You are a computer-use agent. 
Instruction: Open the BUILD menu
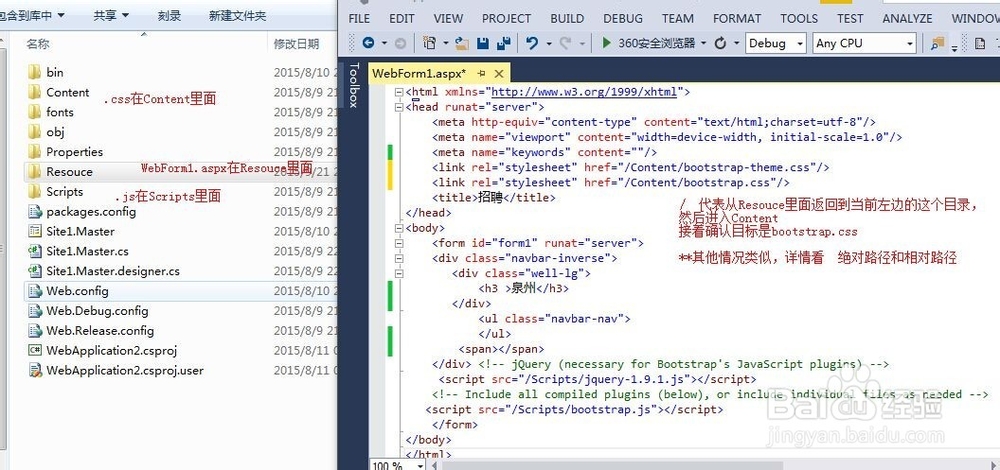(567, 18)
